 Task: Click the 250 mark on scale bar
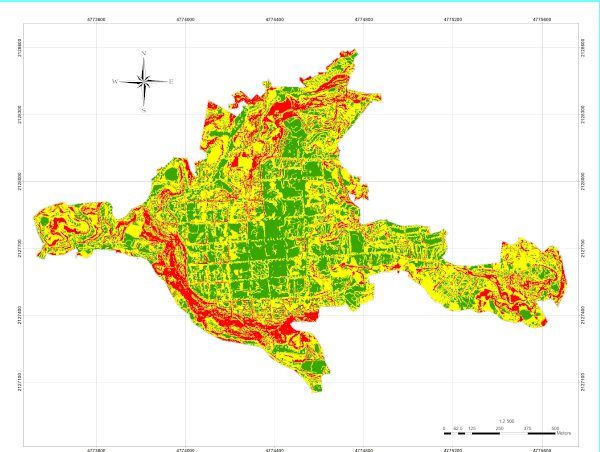click(499, 427)
